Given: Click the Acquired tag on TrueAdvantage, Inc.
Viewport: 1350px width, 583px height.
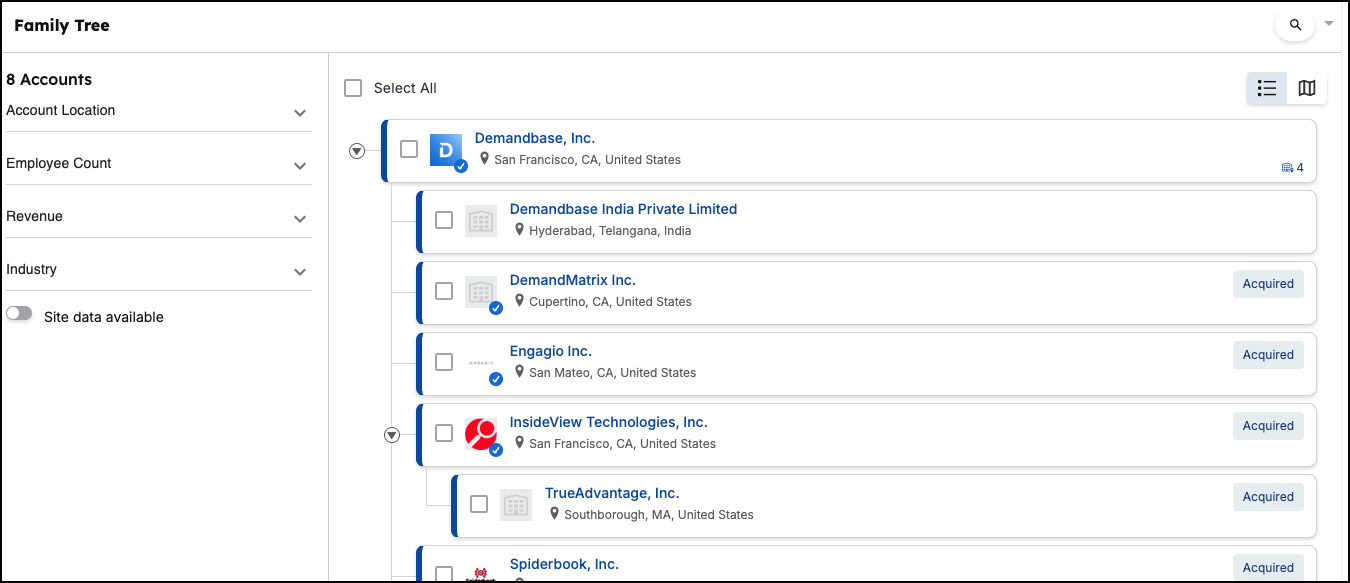Looking at the screenshot, I should (1268, 497).
